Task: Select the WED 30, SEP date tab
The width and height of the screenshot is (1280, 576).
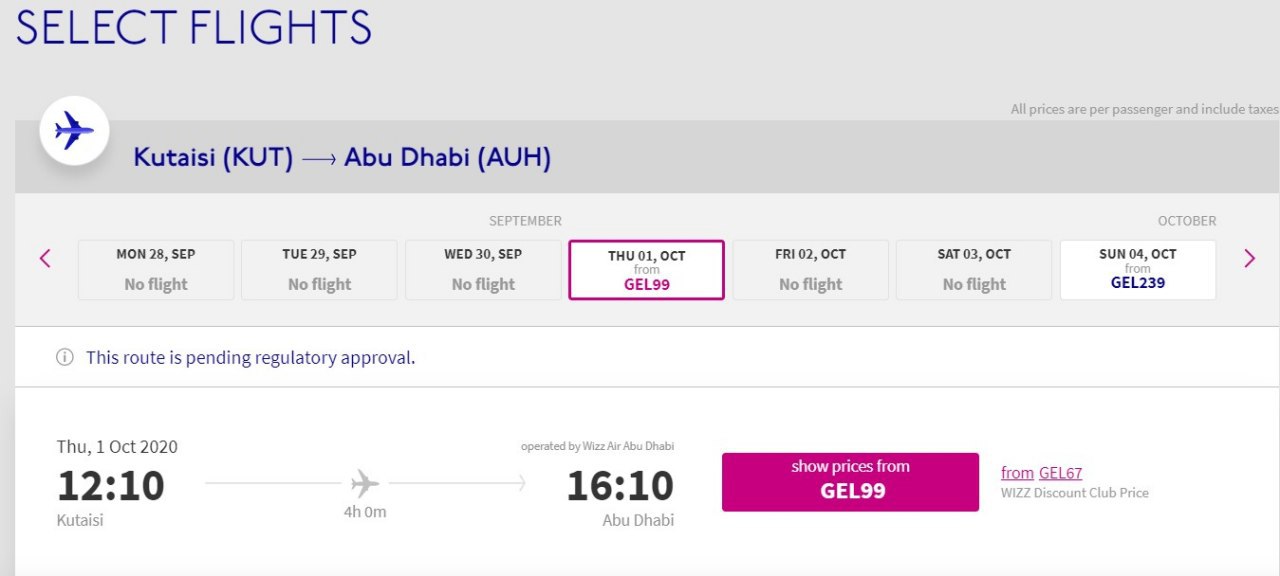Action: (483, 270)
